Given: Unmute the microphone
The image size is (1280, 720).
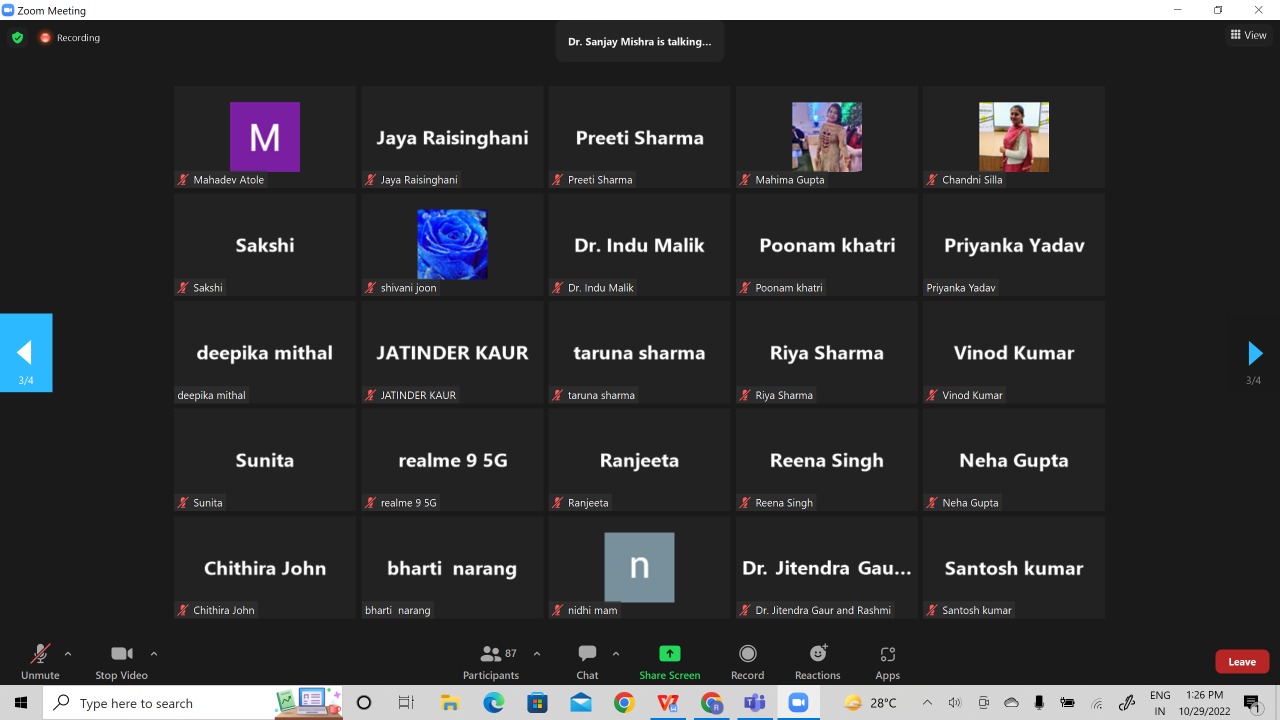Looking at the screenshot, I should (x=40, y=654).
